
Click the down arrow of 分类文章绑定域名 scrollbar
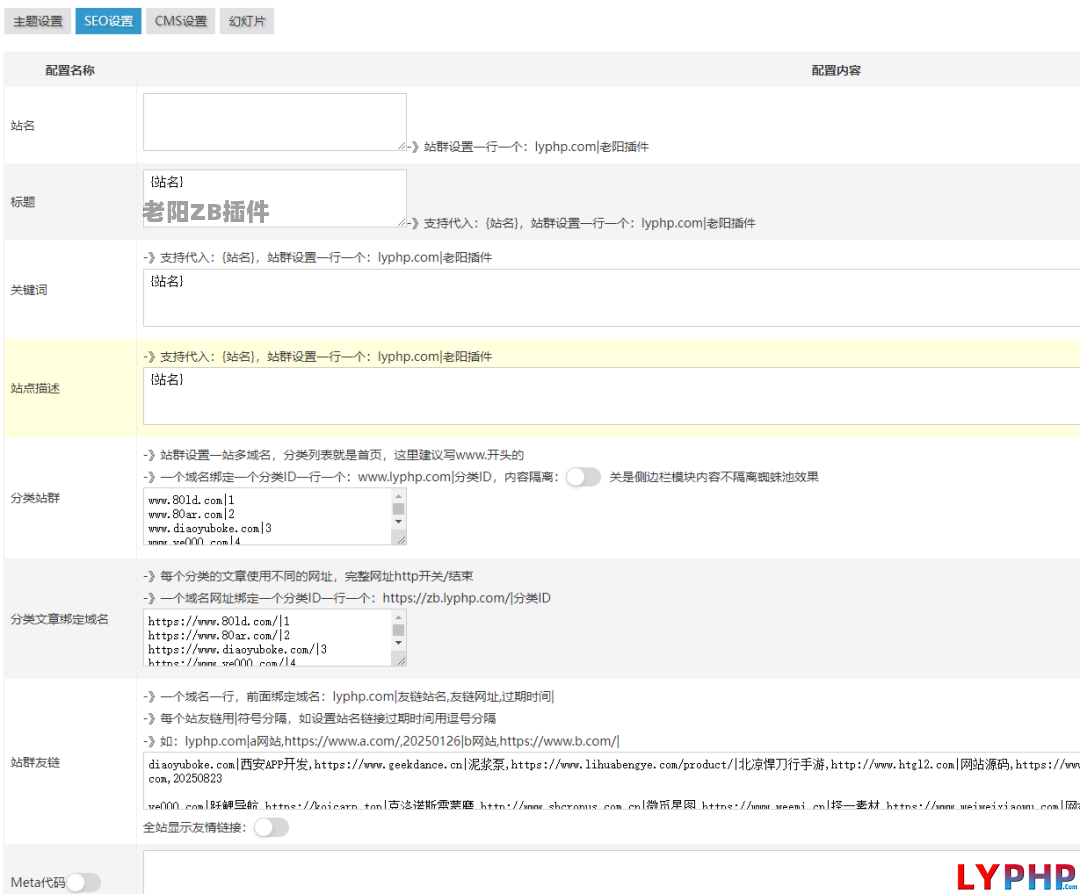398,643
